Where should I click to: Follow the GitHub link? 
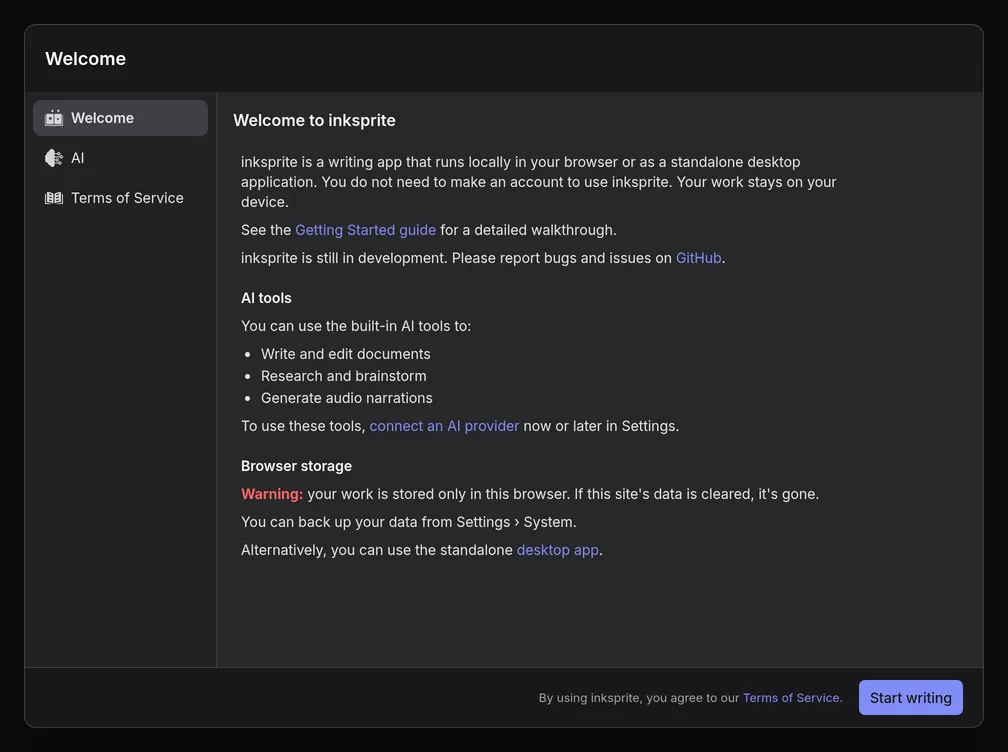pos(698,258)
